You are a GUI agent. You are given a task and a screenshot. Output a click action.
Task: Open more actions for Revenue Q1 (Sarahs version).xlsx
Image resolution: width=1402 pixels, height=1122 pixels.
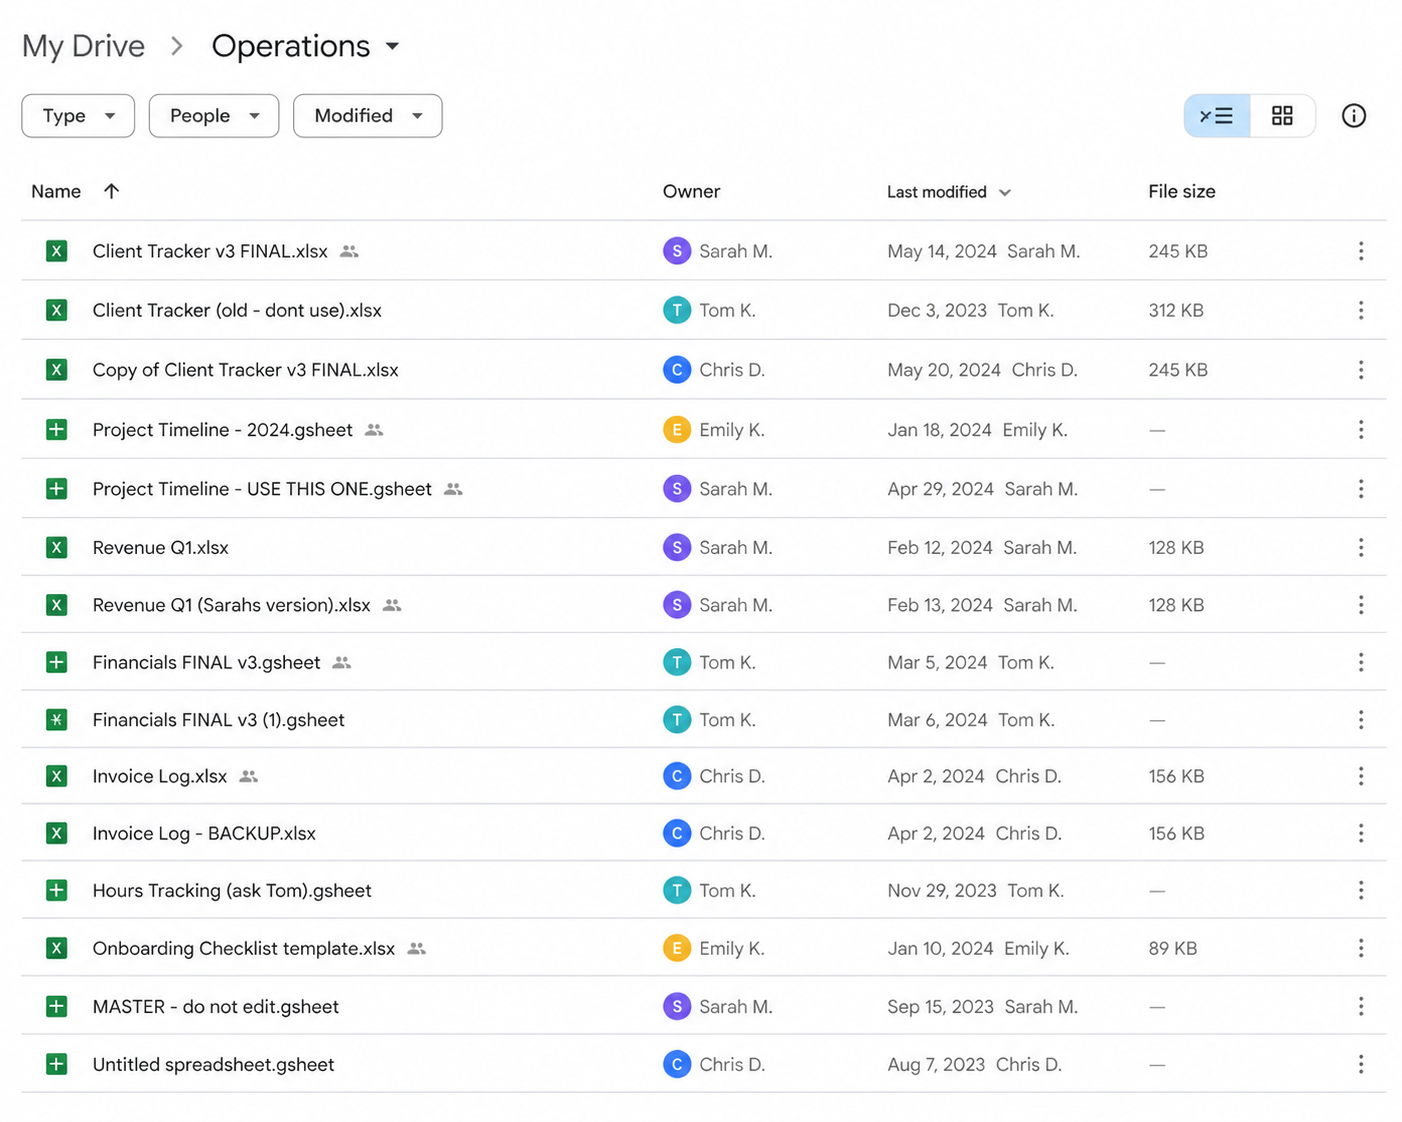[1360, 605]
